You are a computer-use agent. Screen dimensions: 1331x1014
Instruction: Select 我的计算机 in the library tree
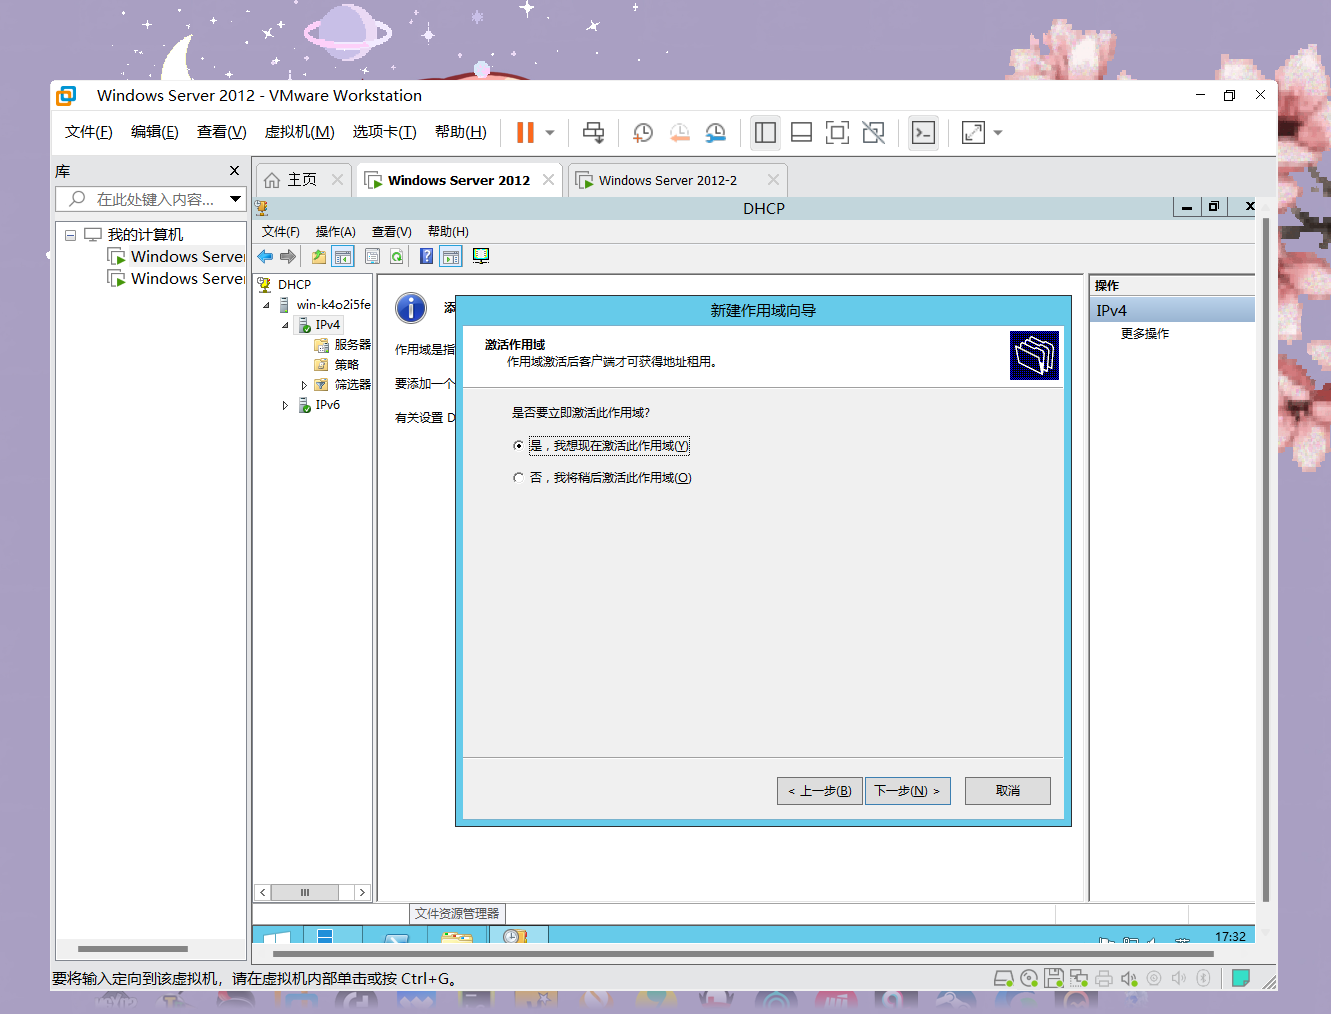tap(145, 235)
